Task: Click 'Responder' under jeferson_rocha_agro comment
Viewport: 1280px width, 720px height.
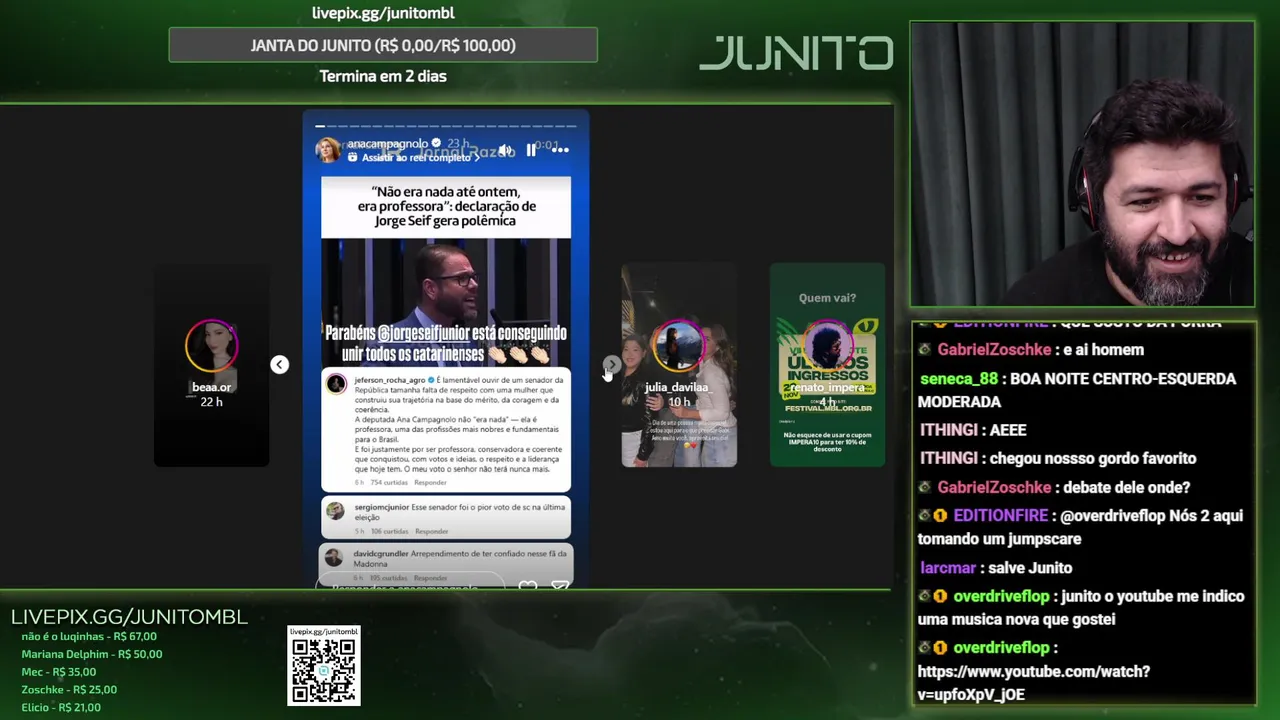Action: (430, 483)
